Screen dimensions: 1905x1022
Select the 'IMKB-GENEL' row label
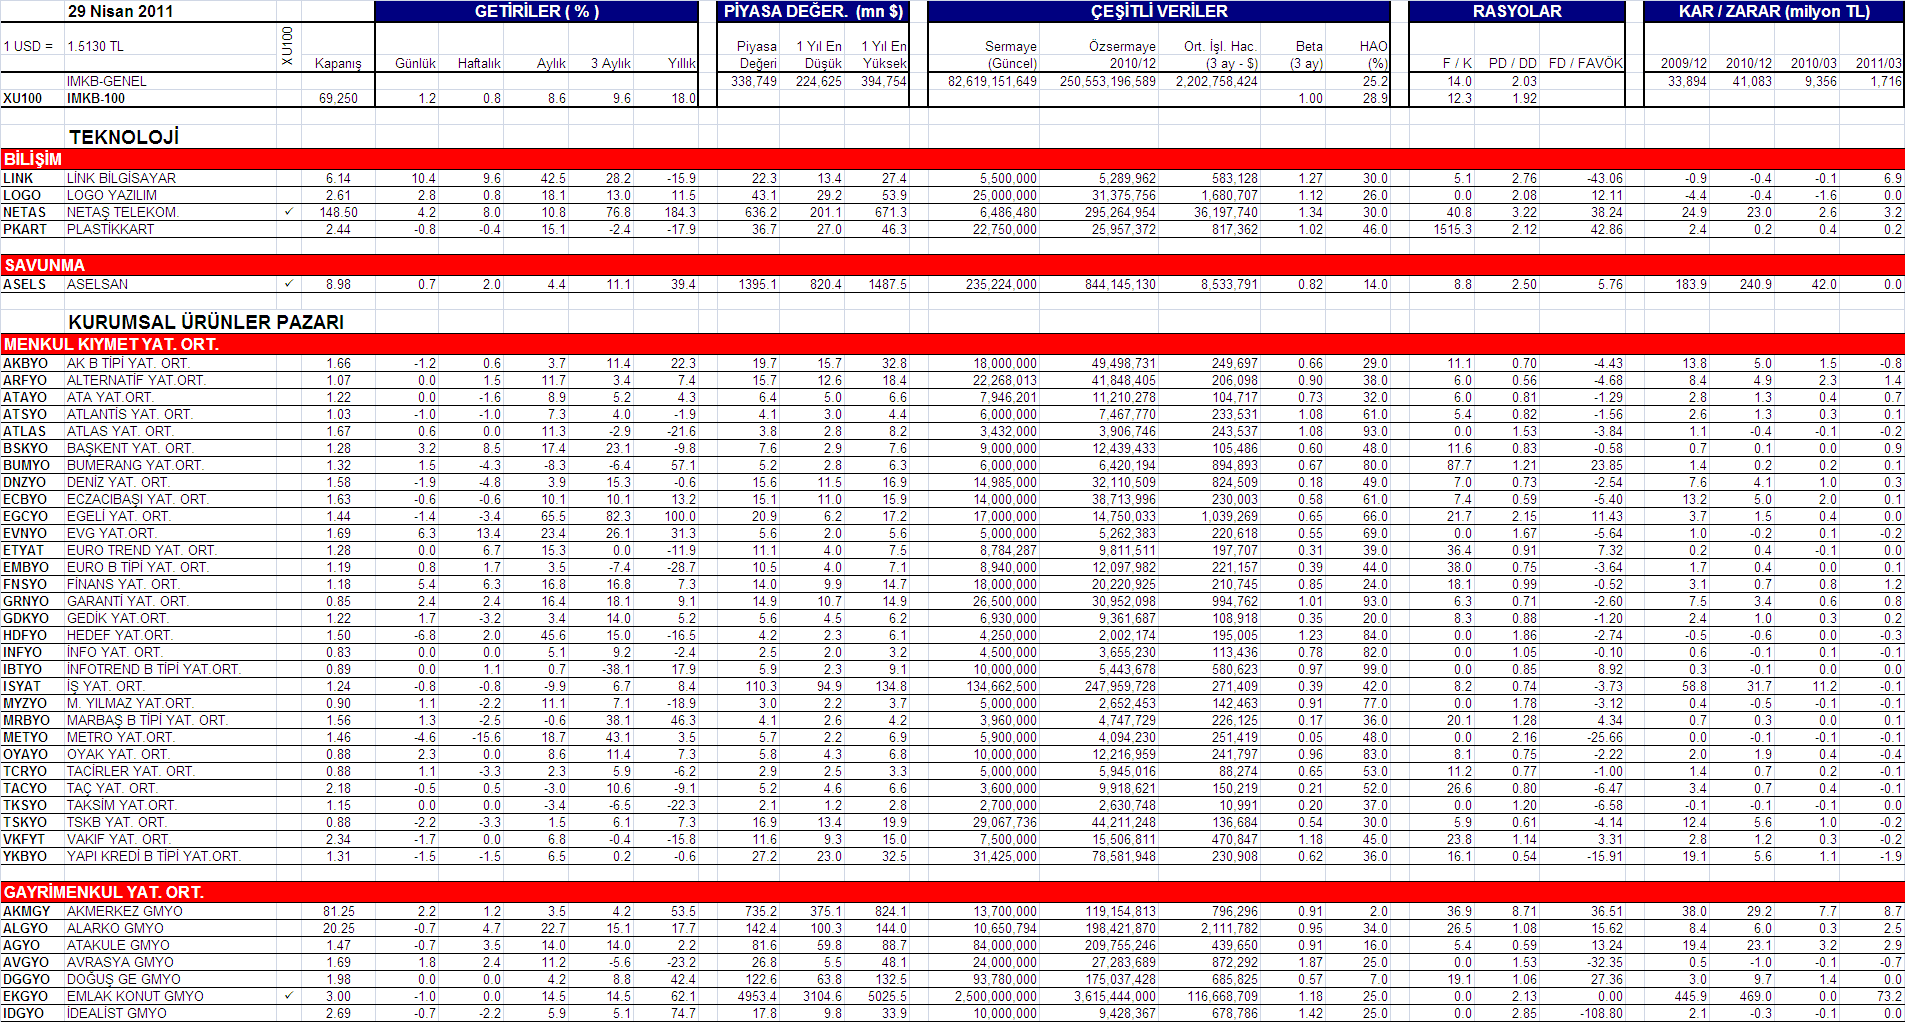click(107, 81)
